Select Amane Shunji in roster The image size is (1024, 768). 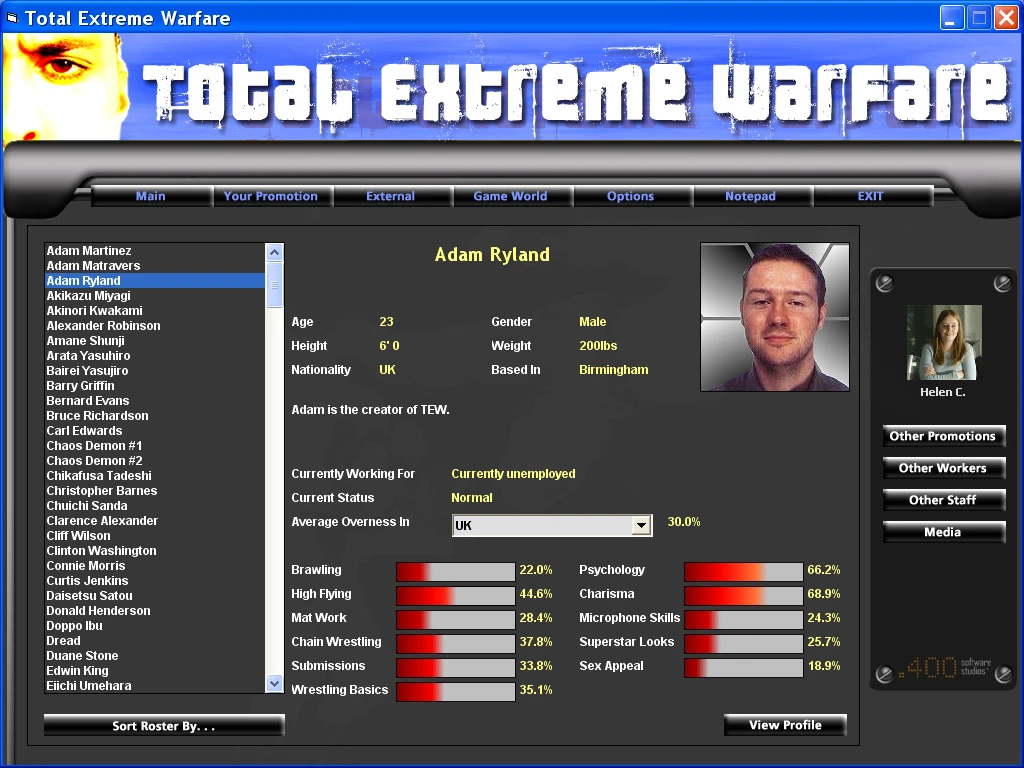point(155,341)
